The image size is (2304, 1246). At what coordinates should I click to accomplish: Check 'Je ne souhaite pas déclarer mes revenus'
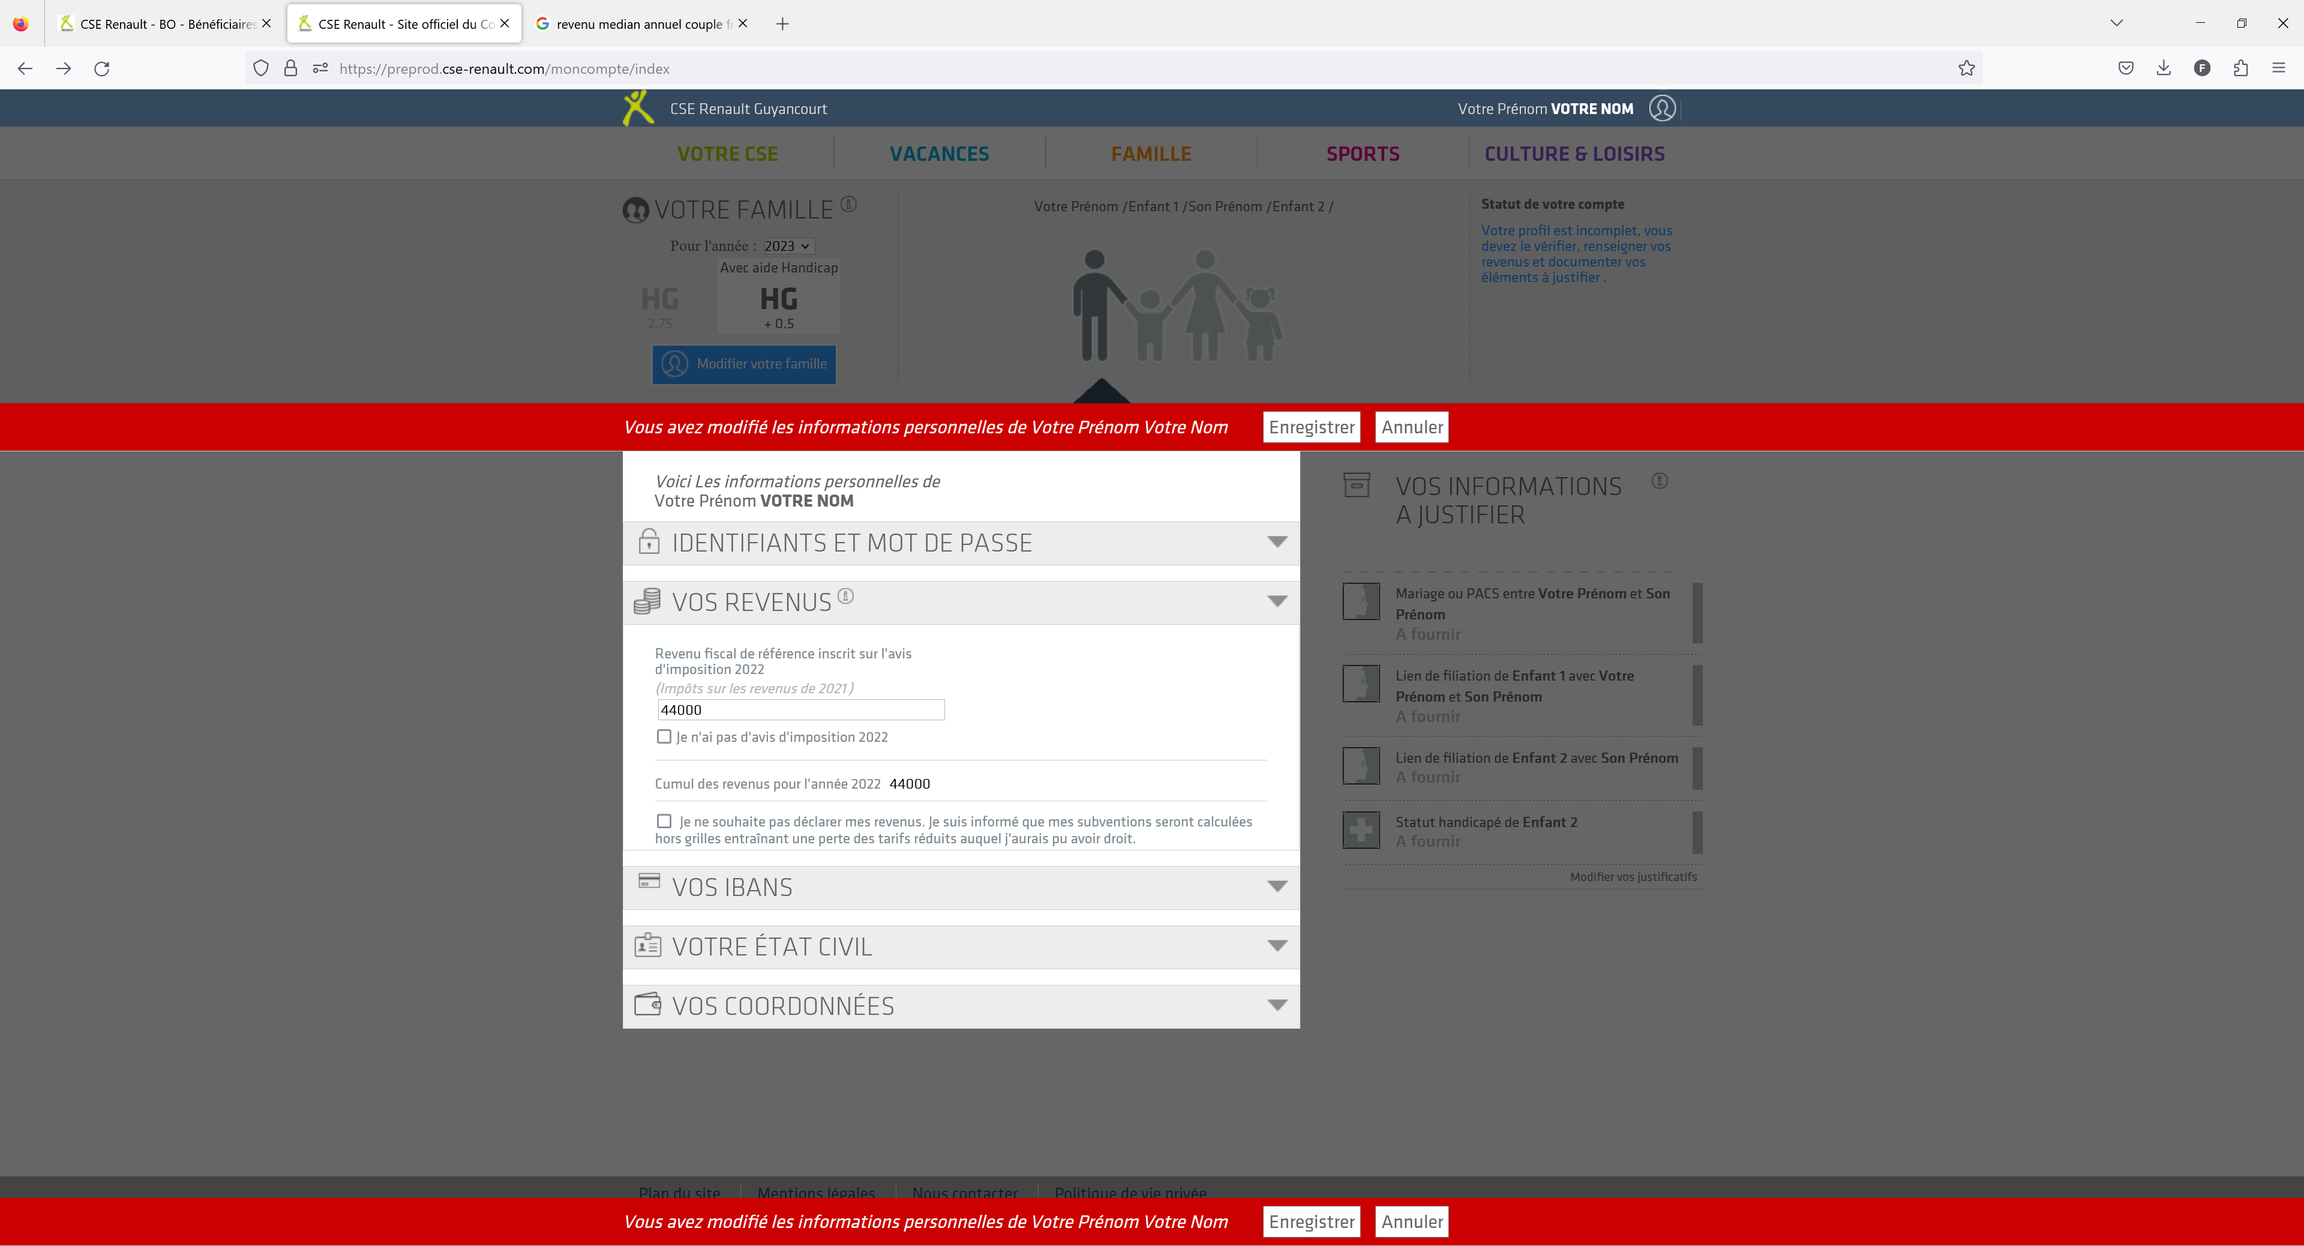click(x=664, y=821)
